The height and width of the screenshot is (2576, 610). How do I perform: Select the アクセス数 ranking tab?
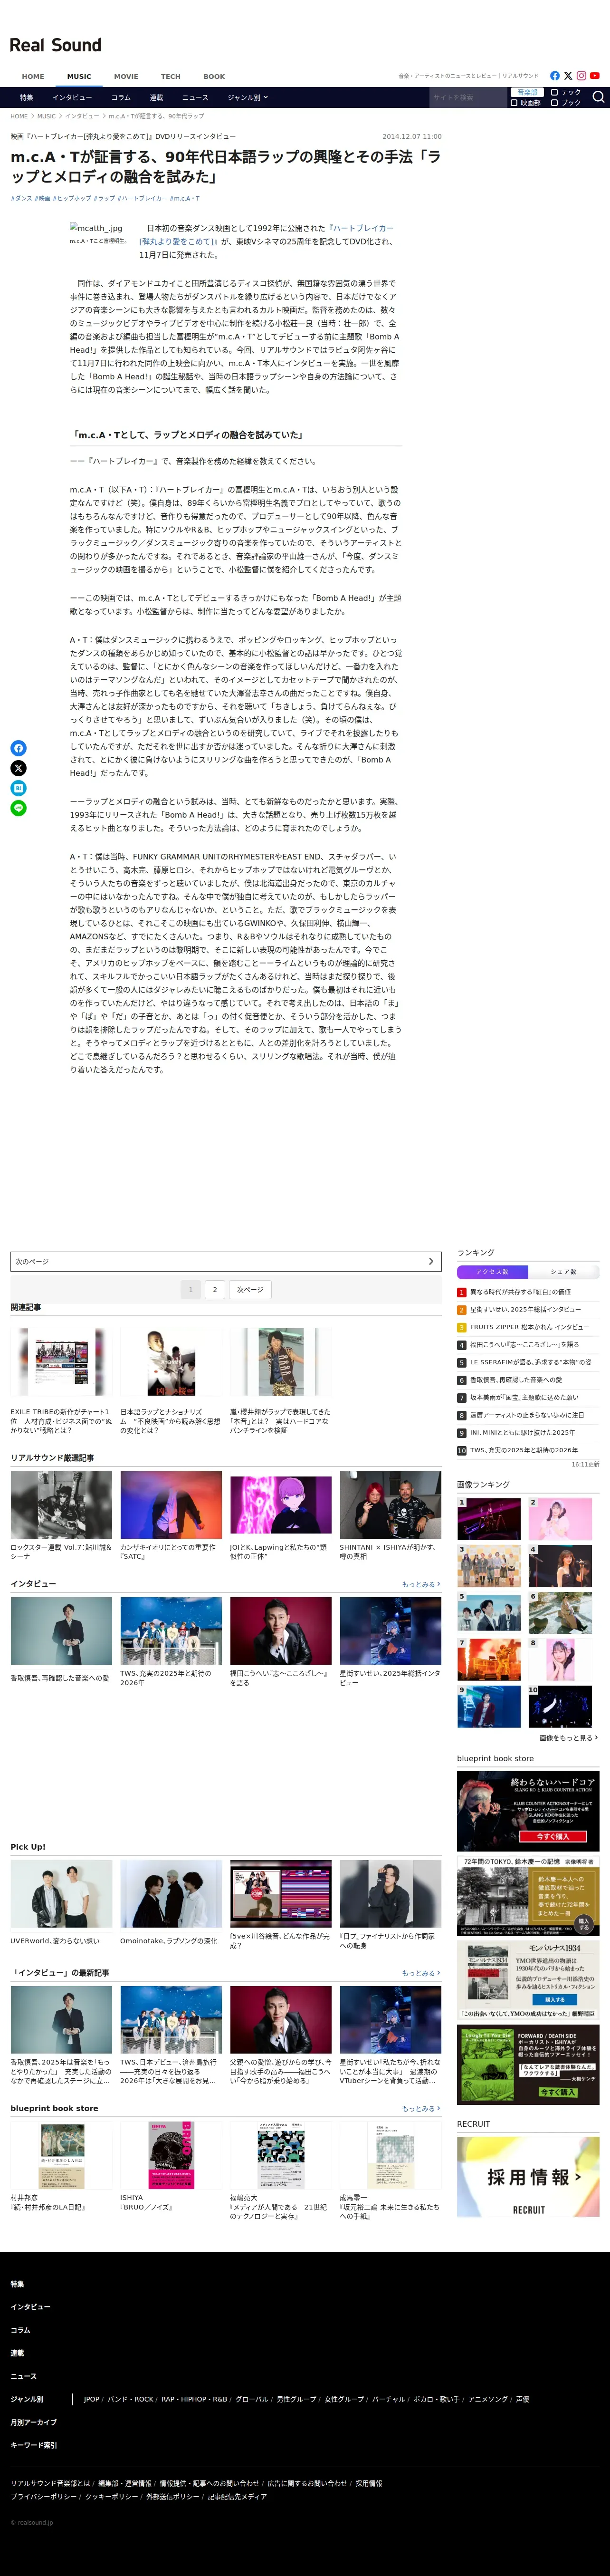pyautogui.click(x=492, y=1272)
